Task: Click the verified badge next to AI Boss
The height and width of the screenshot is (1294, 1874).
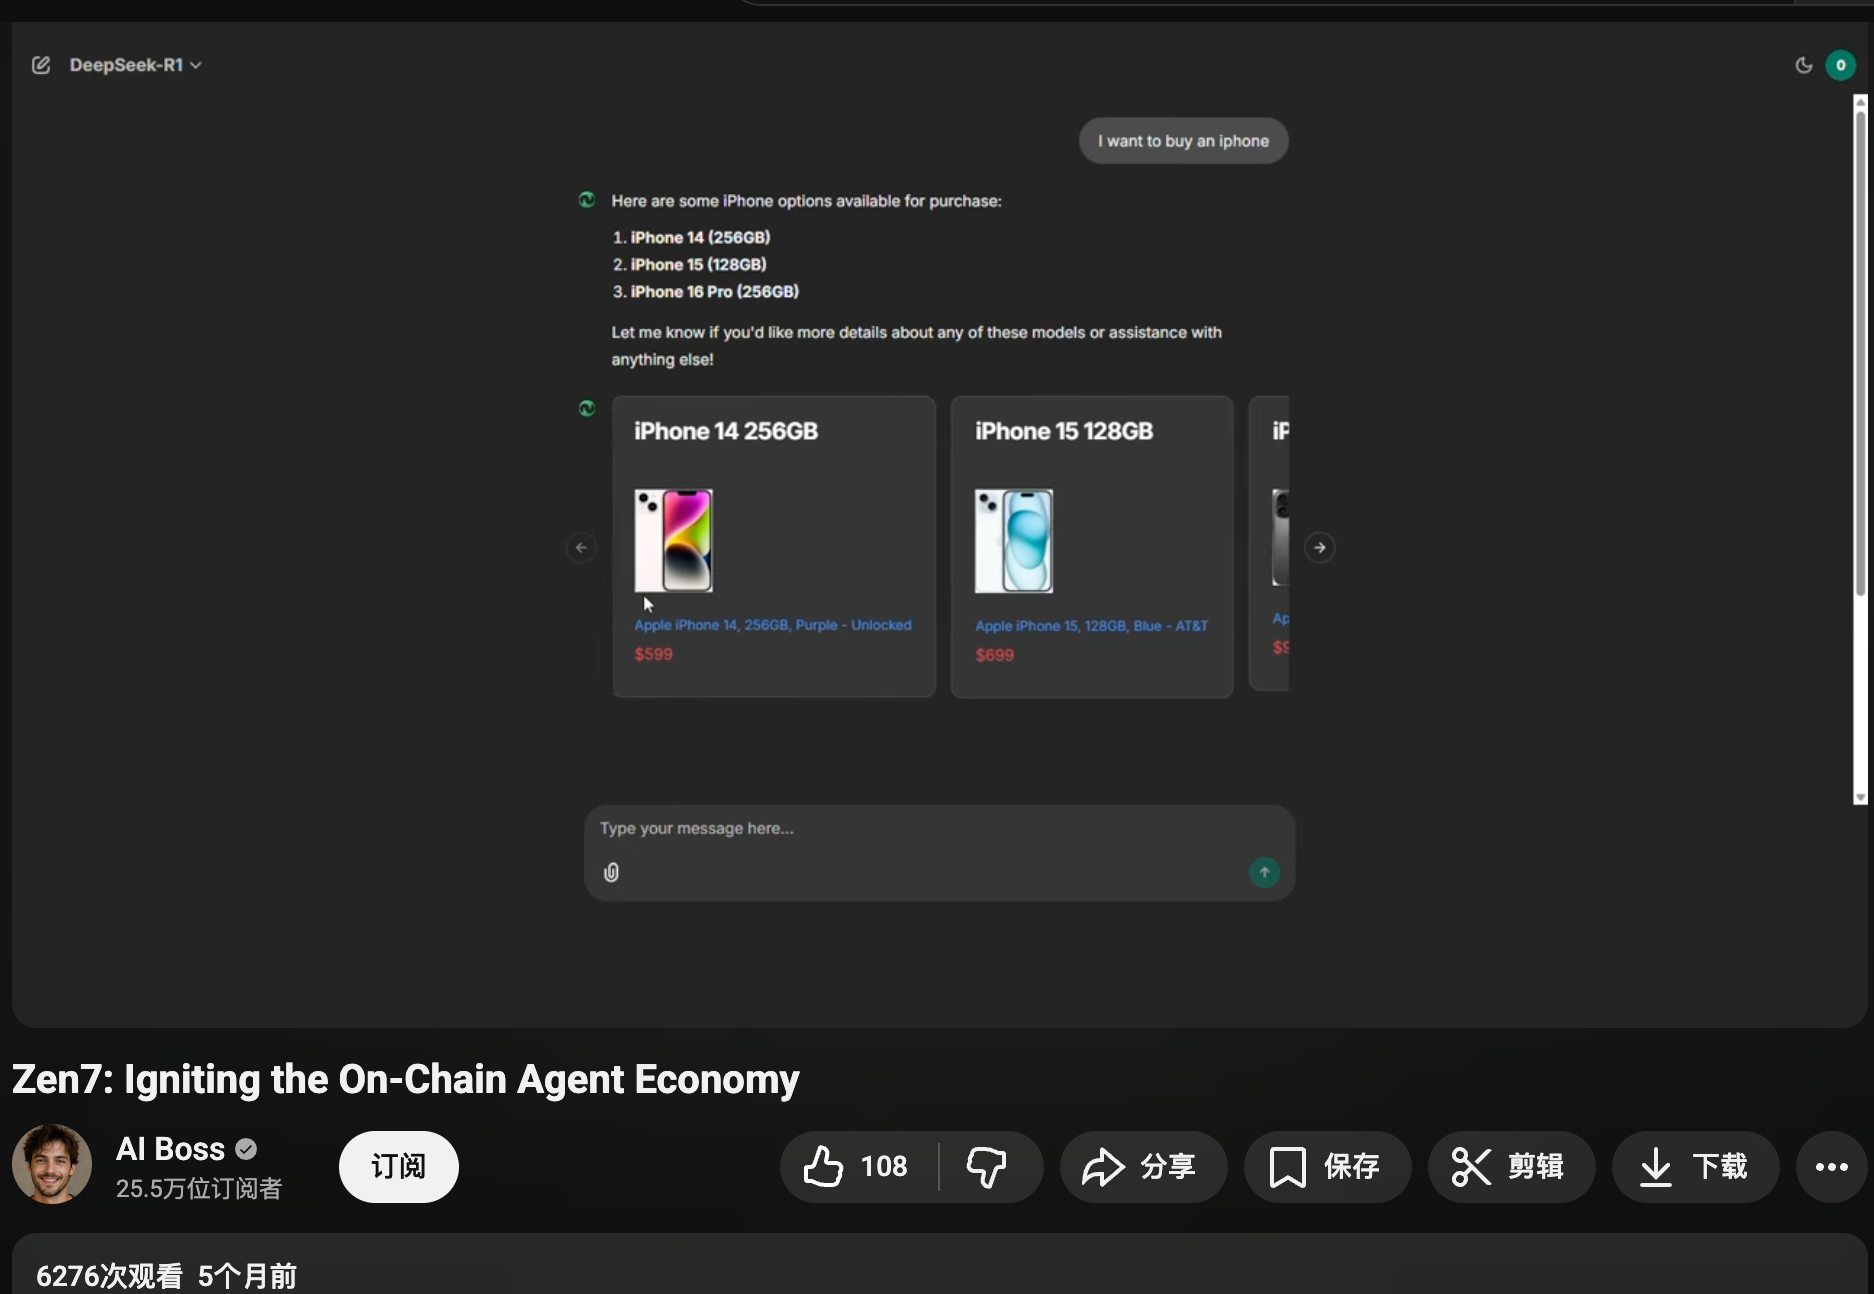Action: click(x=246, y=1150)
